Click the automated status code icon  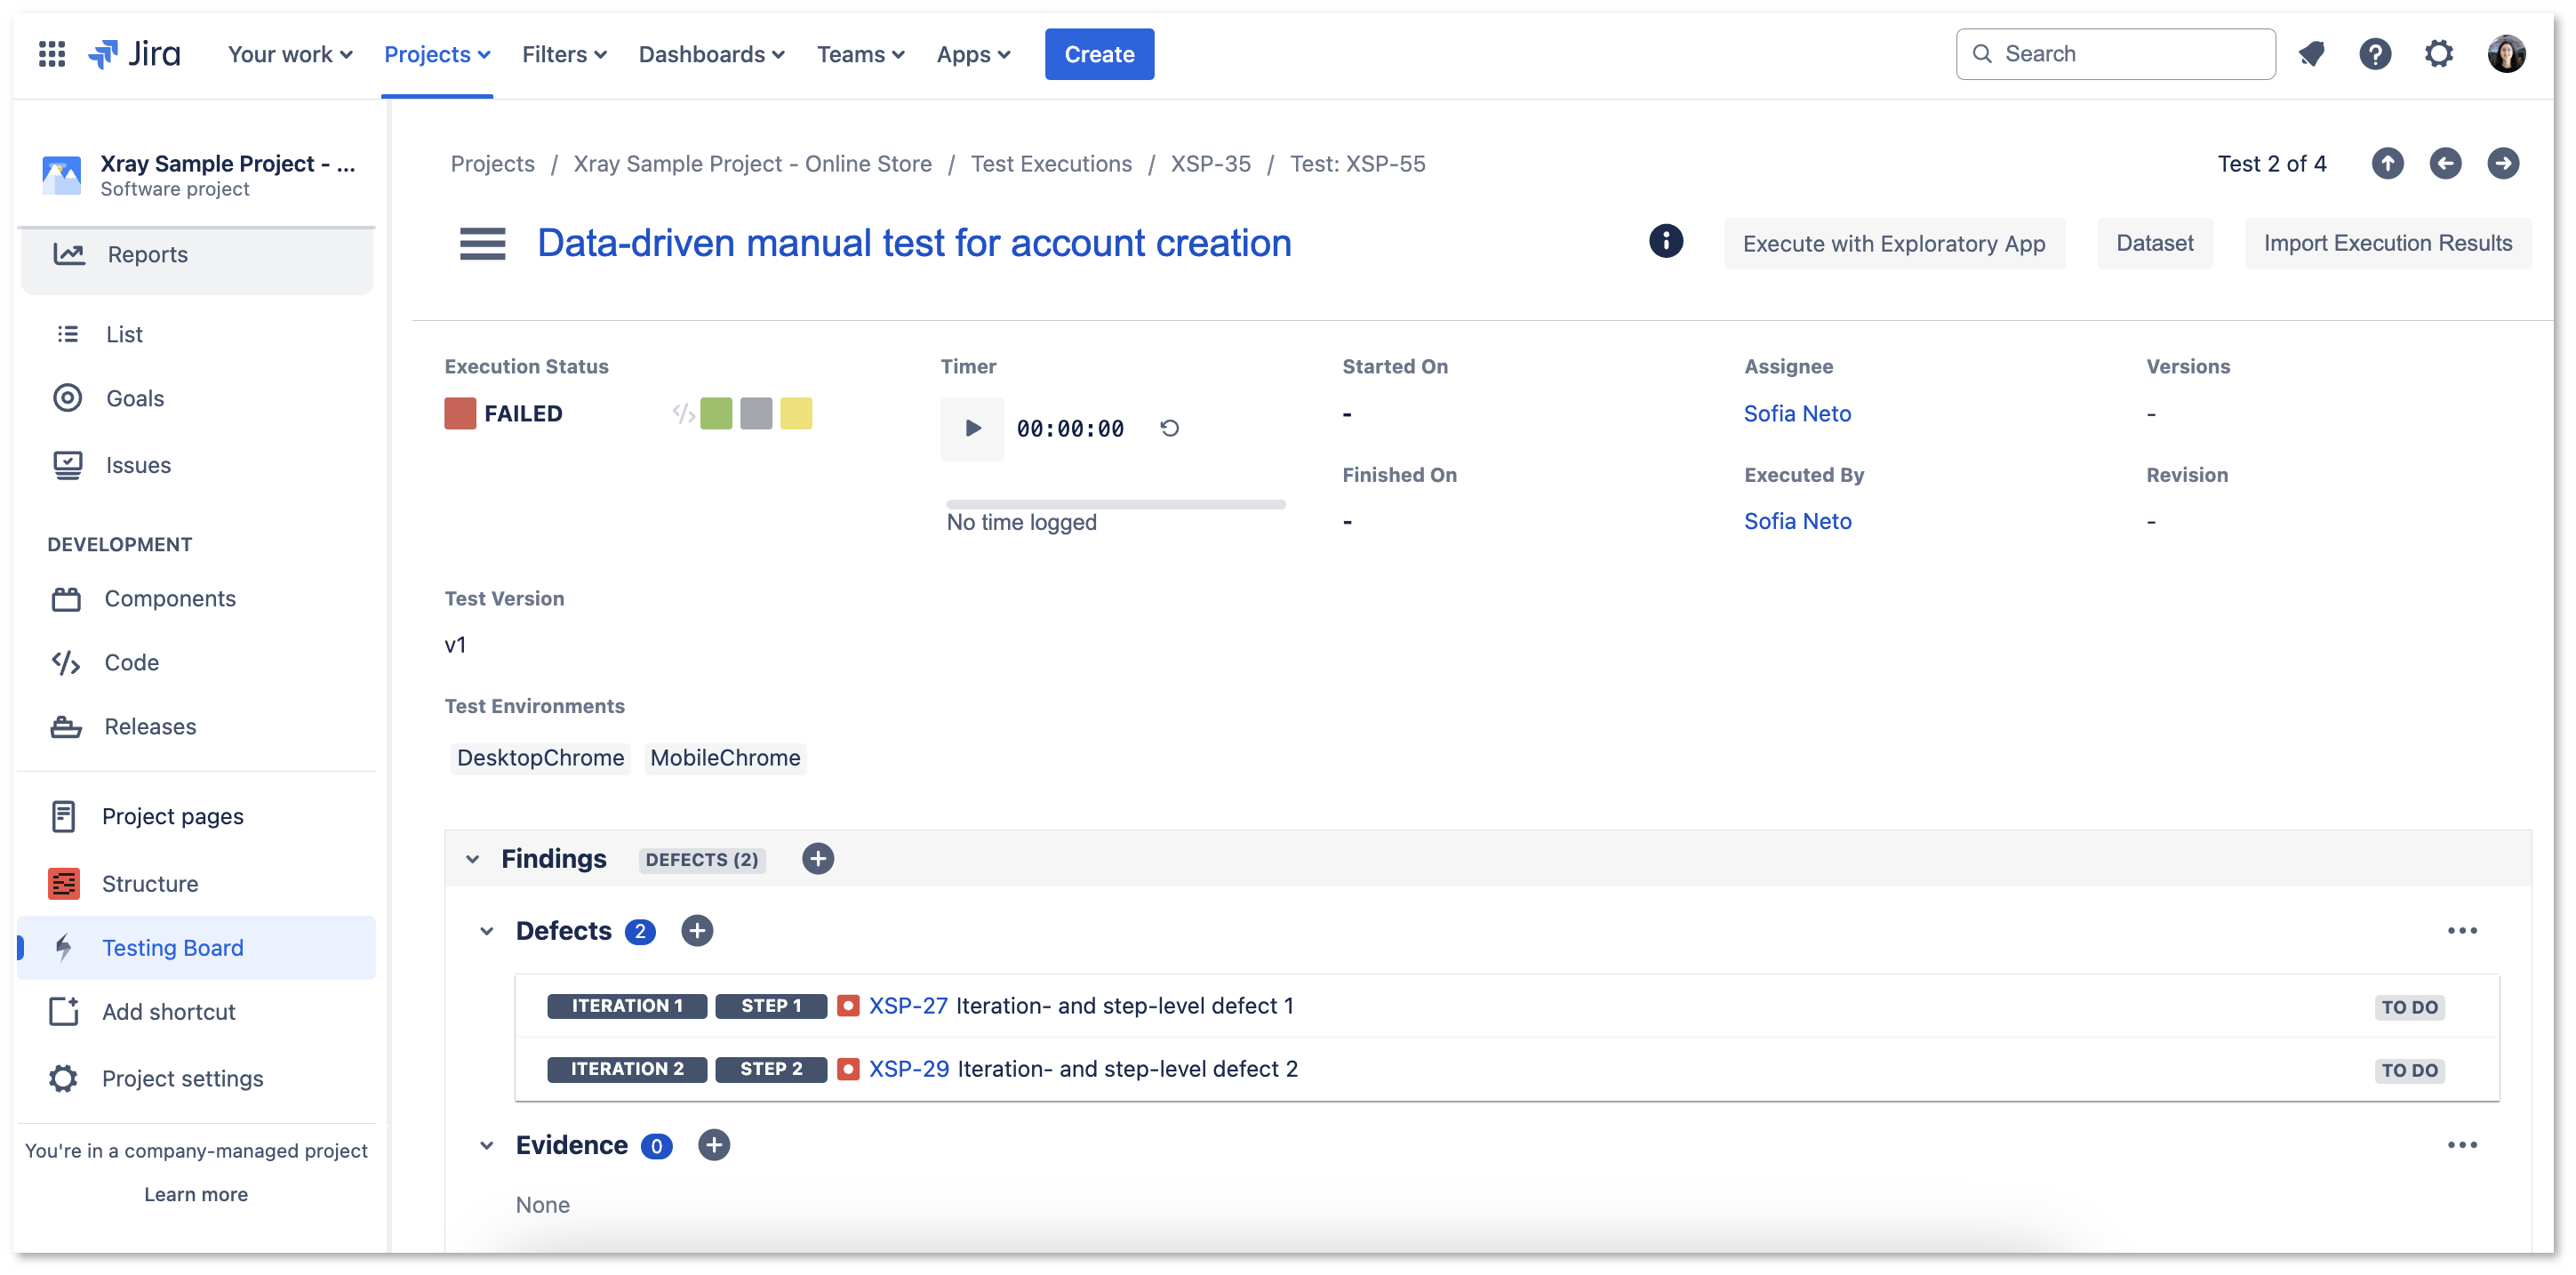click(x=683, y=414)
